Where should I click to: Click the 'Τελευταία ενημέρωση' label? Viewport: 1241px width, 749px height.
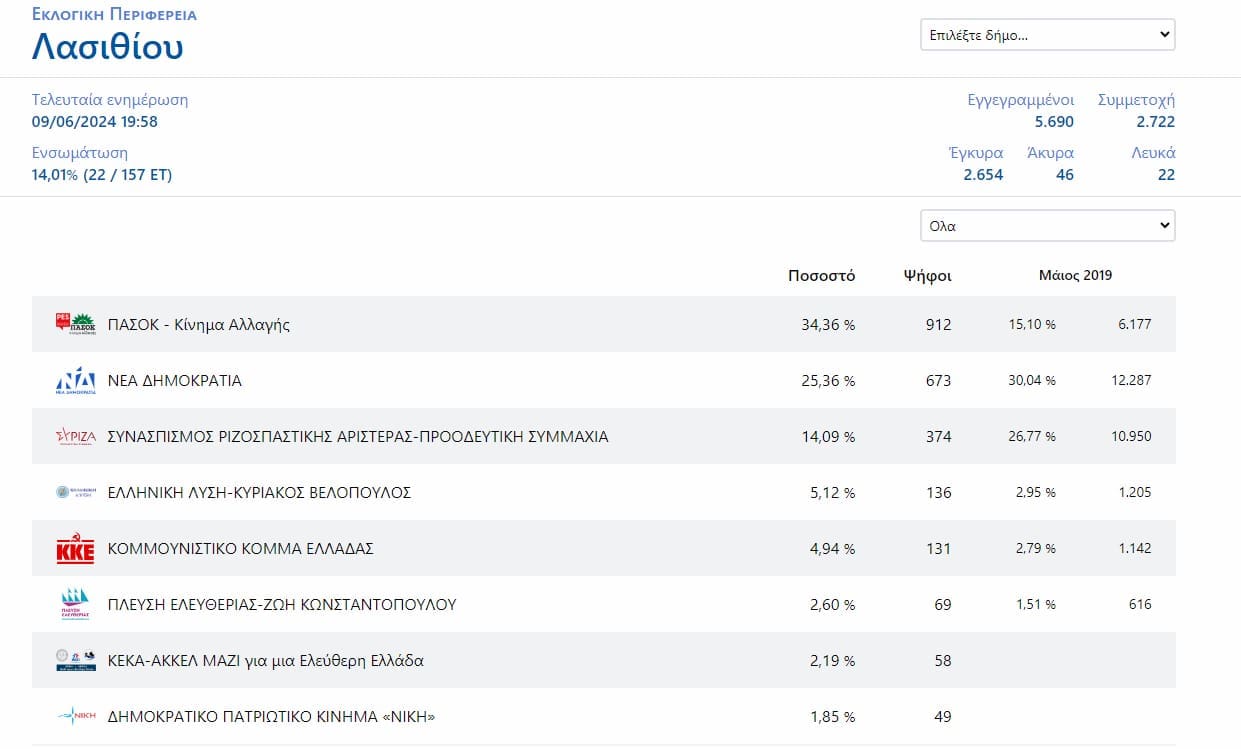click(x=110, y=100)
